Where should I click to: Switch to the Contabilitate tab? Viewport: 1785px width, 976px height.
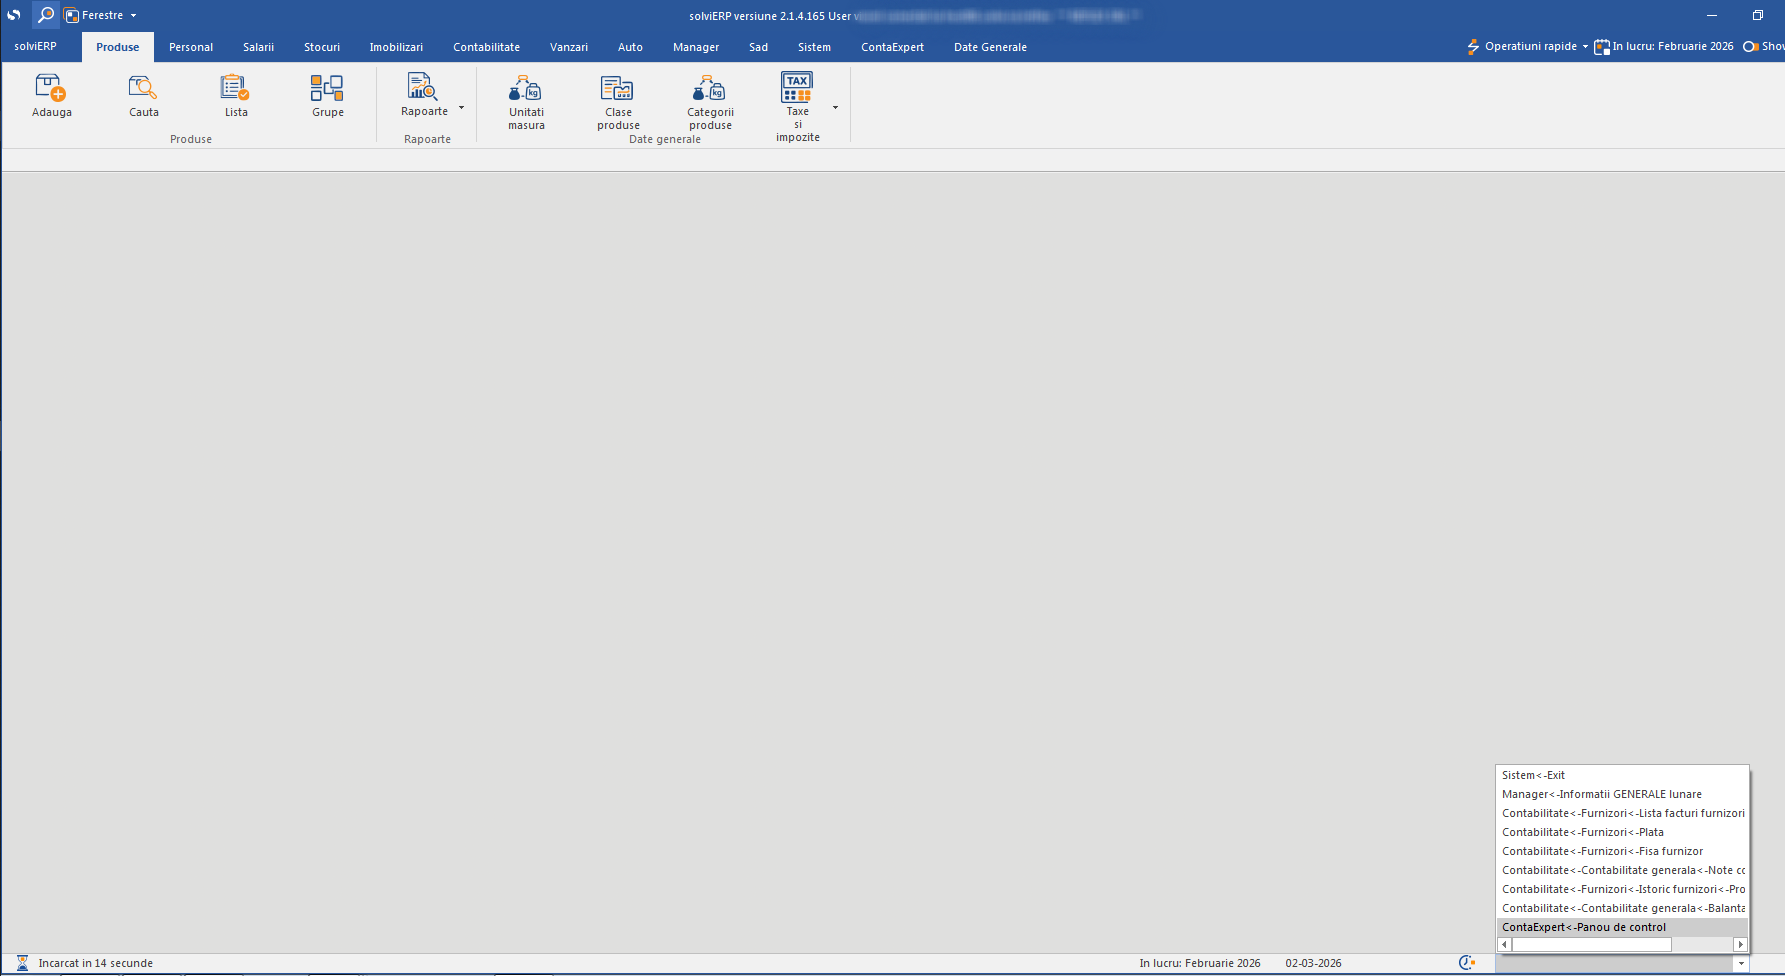click(486, 47)
